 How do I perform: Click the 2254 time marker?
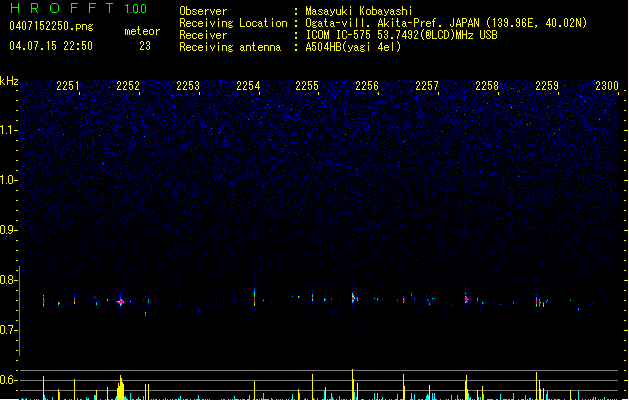(x=248, y=86)
